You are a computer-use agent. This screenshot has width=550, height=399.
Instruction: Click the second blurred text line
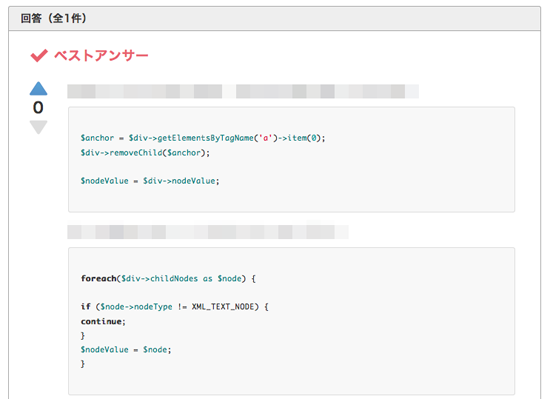pos(208,232)
